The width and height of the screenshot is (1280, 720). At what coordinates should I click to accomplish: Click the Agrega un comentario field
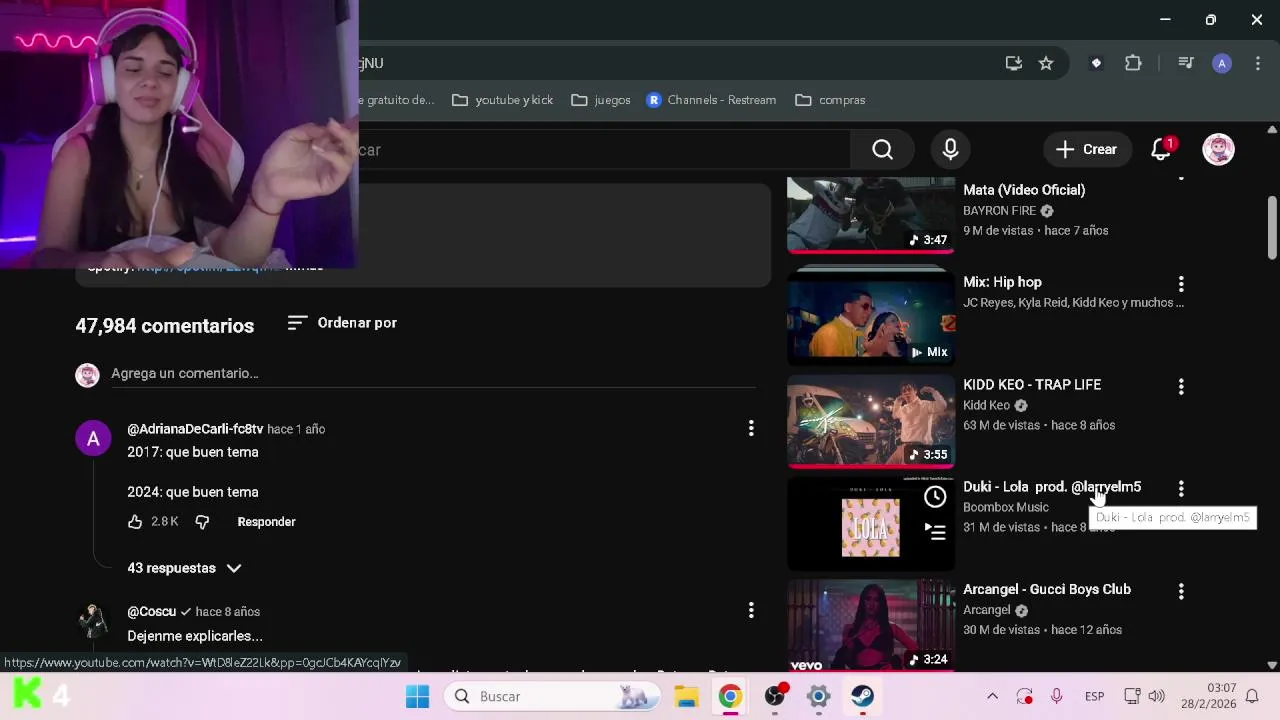point(434,373)
